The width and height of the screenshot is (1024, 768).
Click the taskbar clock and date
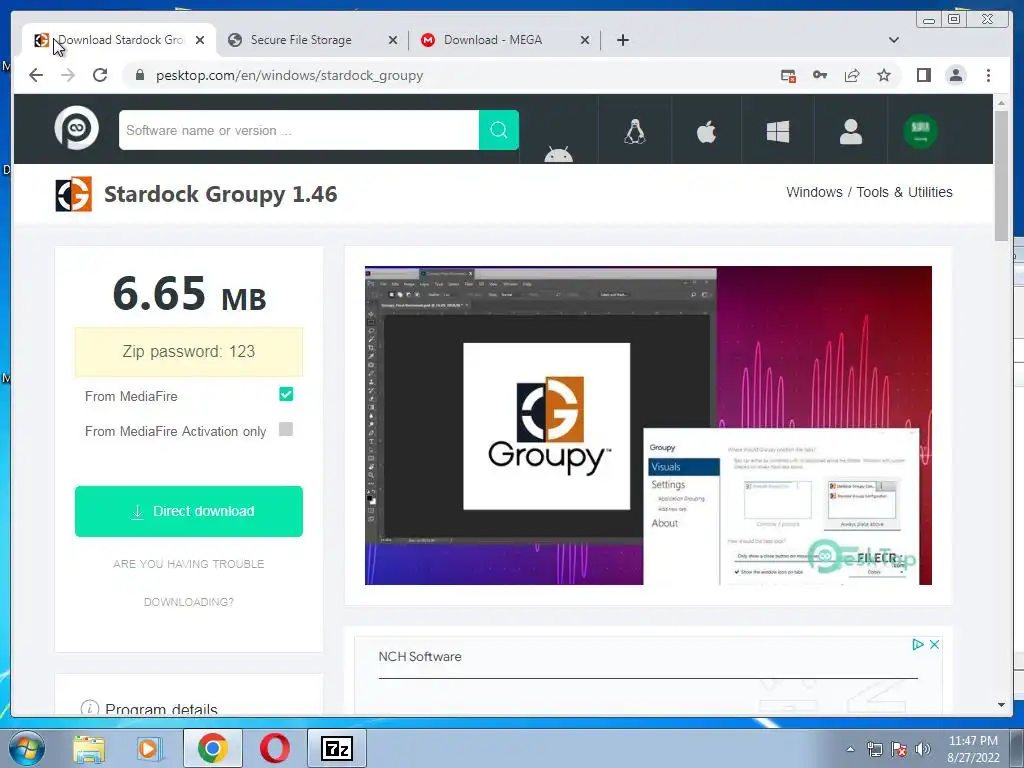coord(973,749)
